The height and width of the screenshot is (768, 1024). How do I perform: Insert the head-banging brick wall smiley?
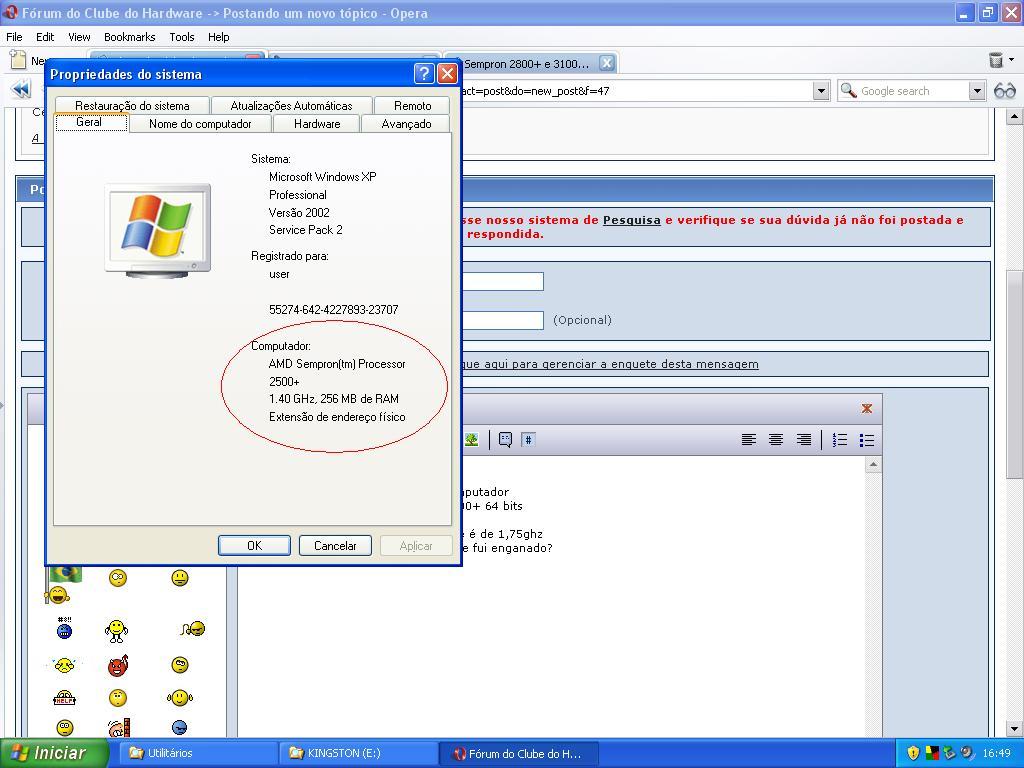[119, 728]
